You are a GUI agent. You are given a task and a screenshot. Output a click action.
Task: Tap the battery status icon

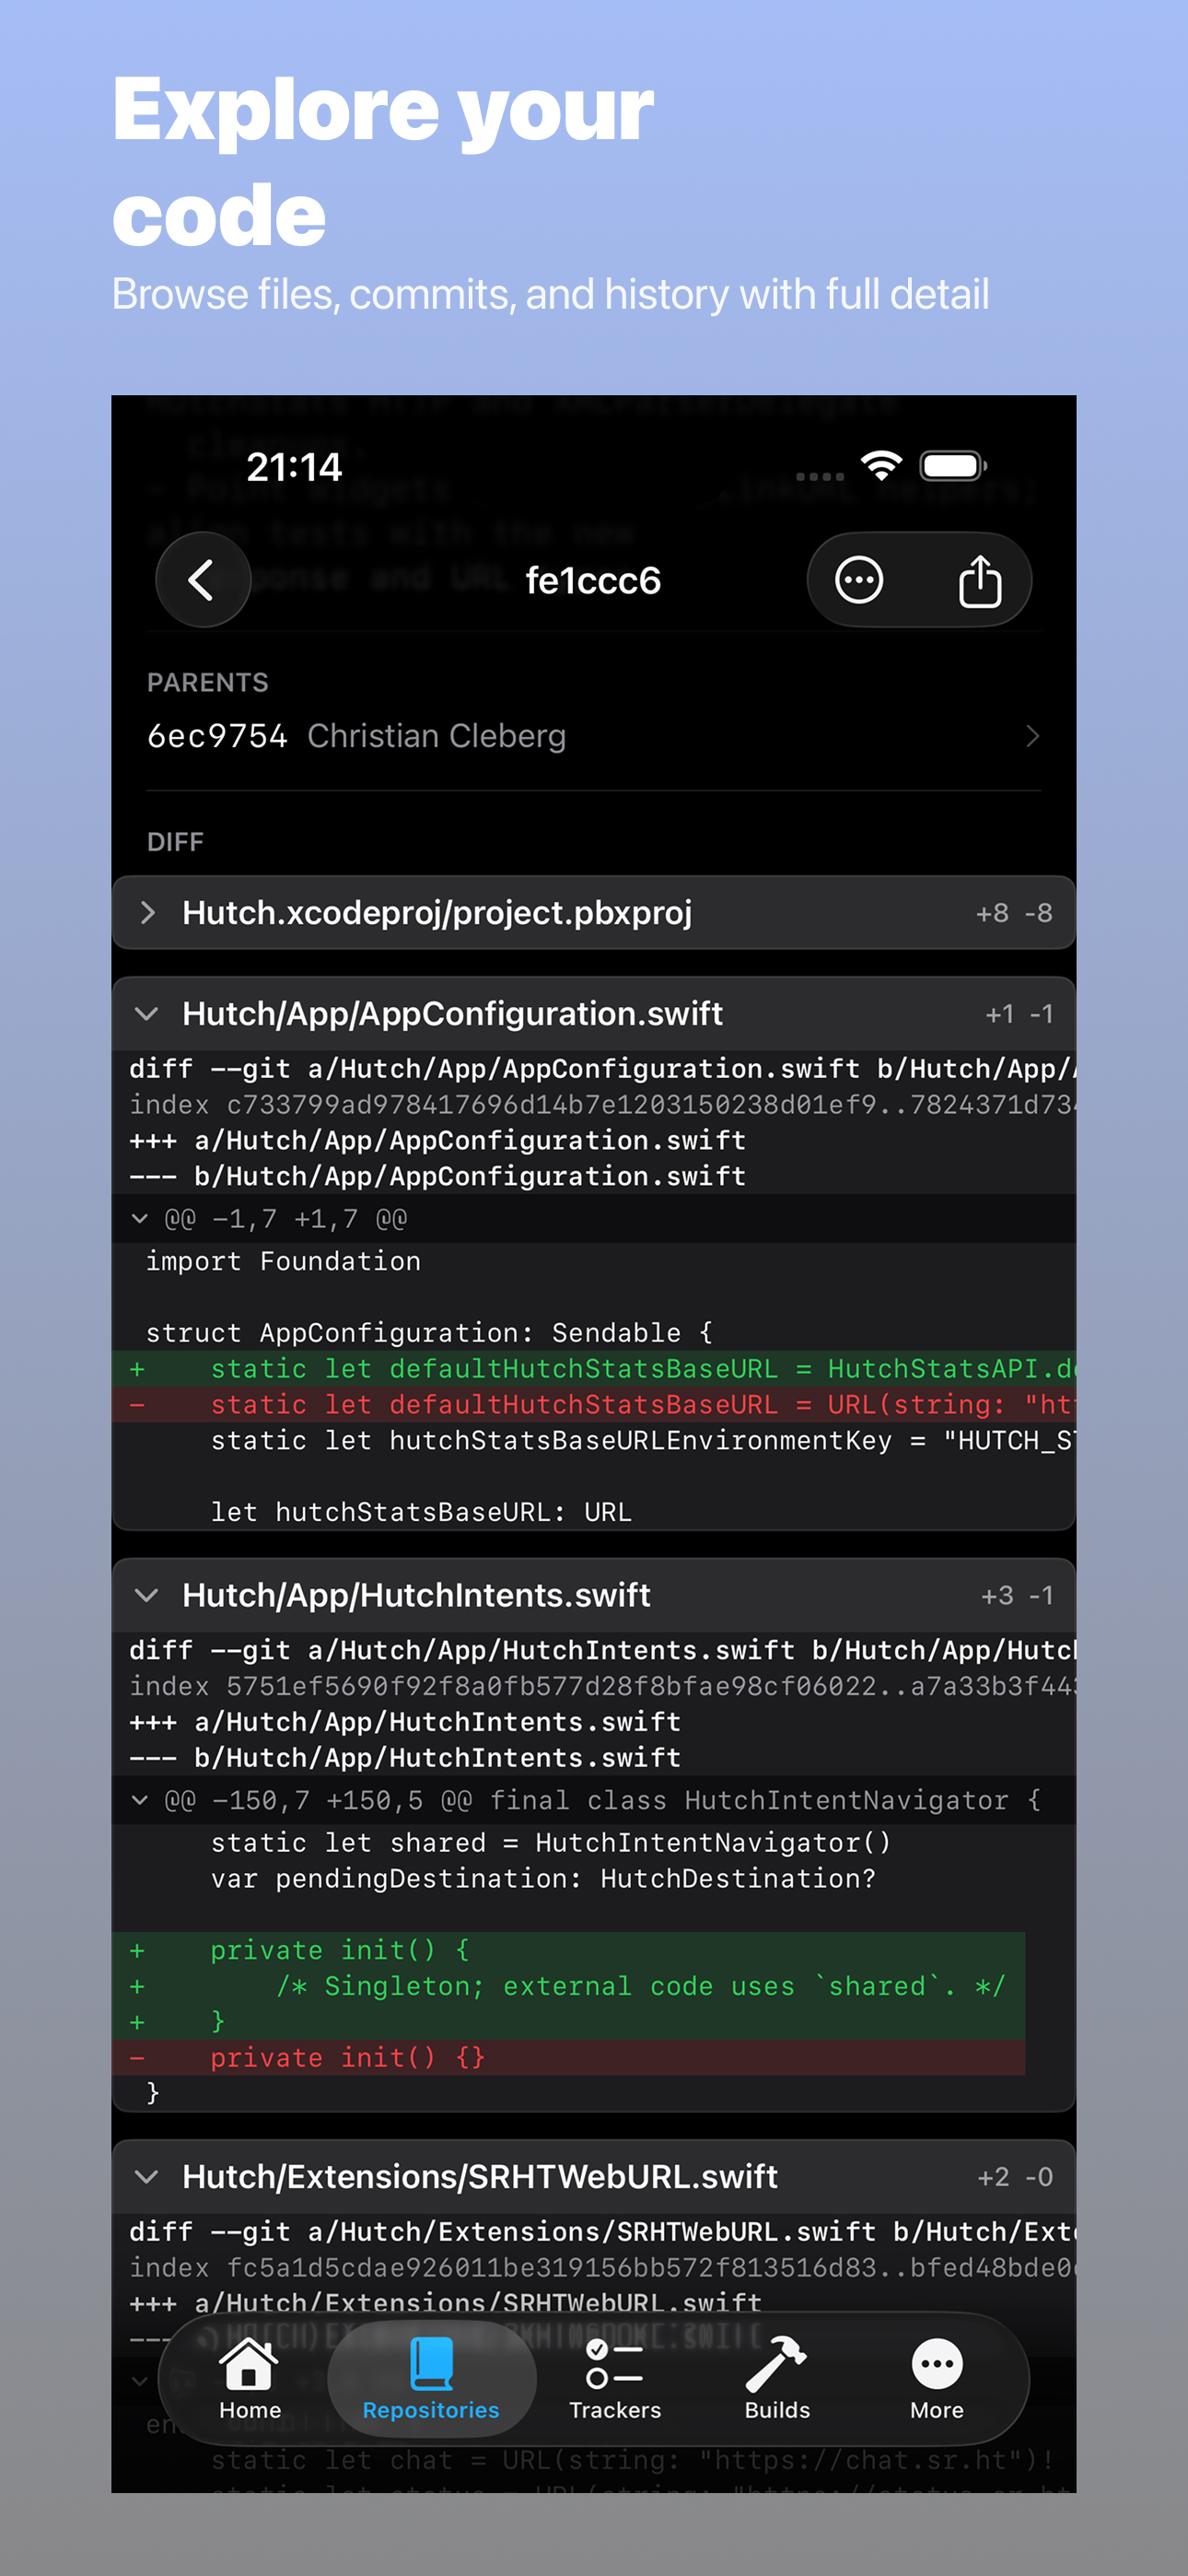954,465
